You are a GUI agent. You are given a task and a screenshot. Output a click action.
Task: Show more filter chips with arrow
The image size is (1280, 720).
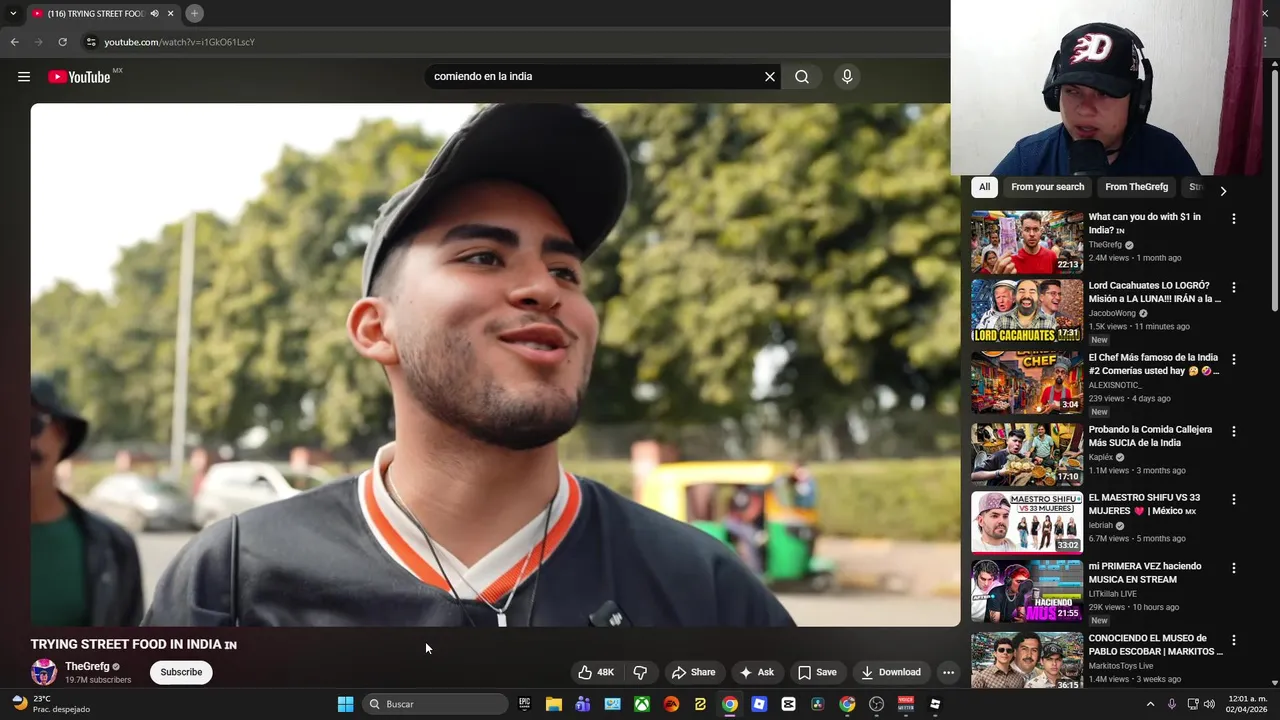[x=1222, y=190]
